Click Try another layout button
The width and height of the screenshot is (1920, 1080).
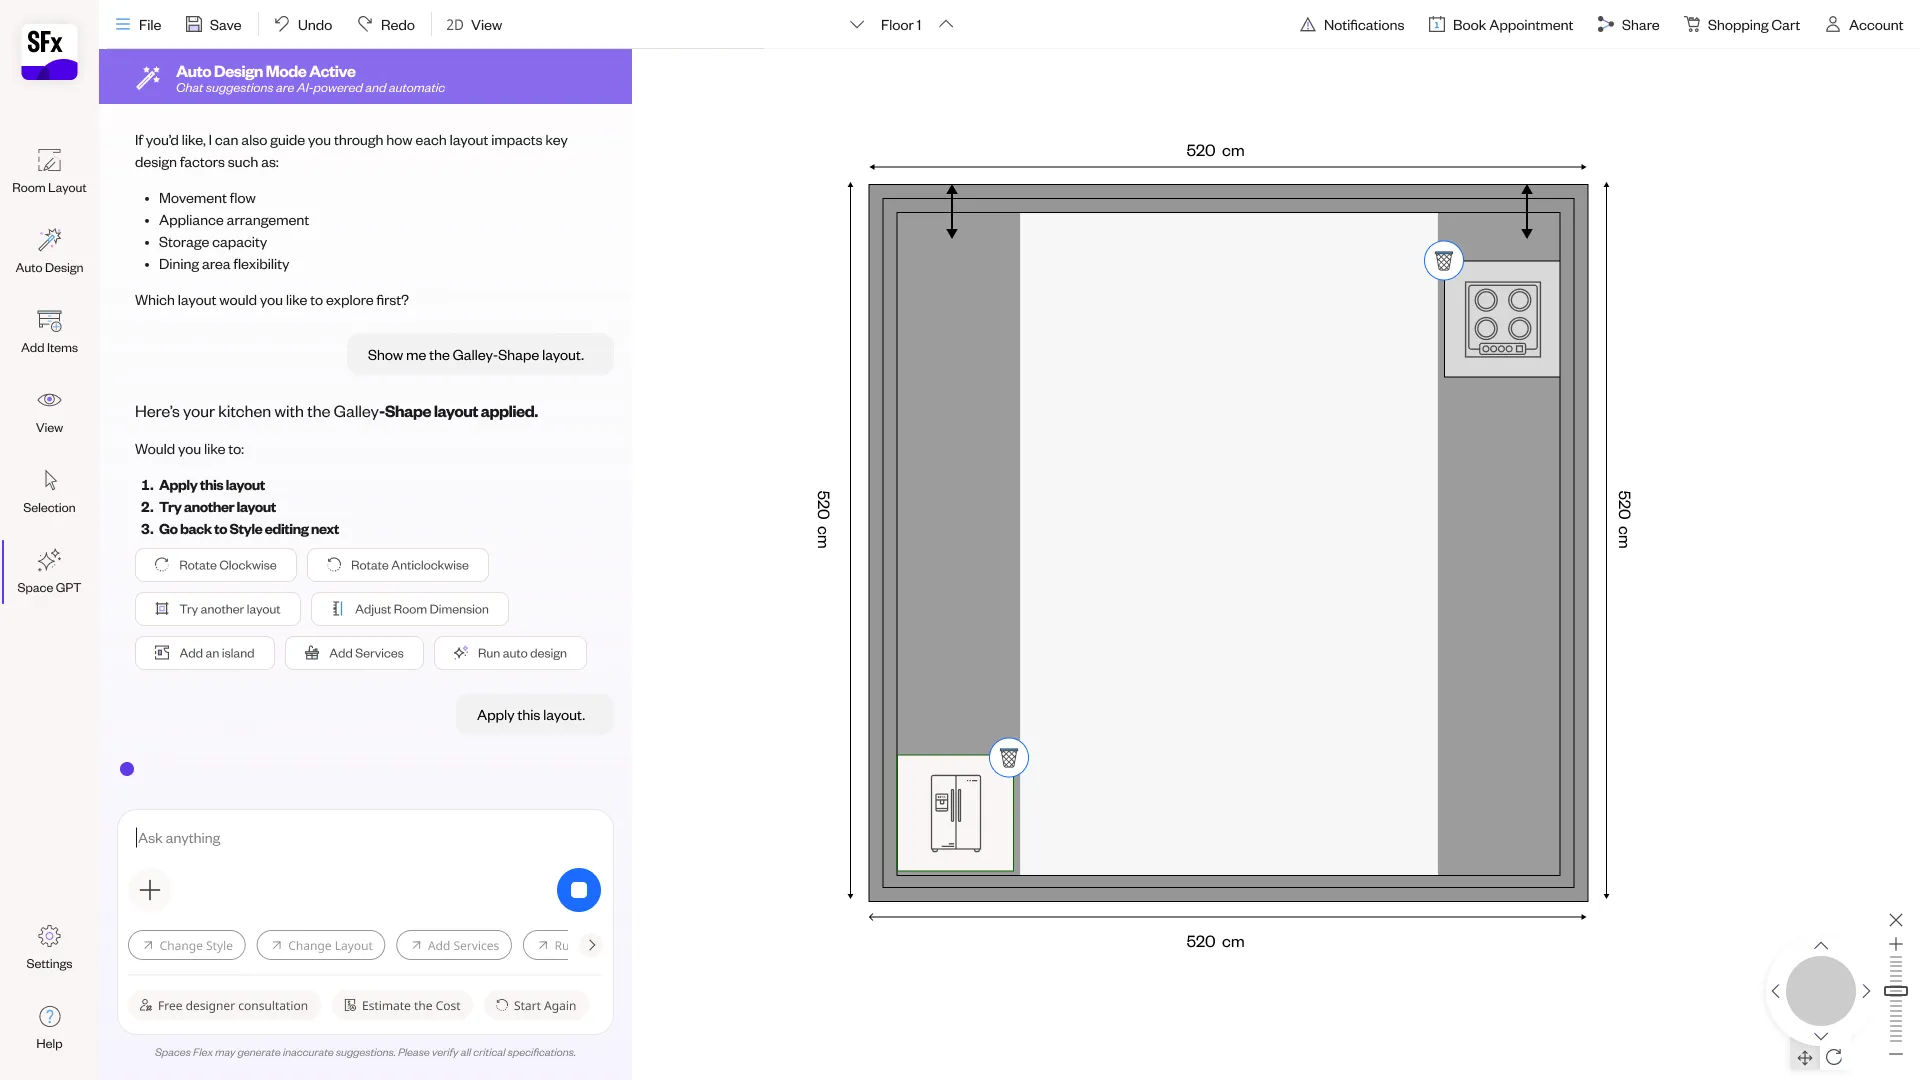point(218,609)
